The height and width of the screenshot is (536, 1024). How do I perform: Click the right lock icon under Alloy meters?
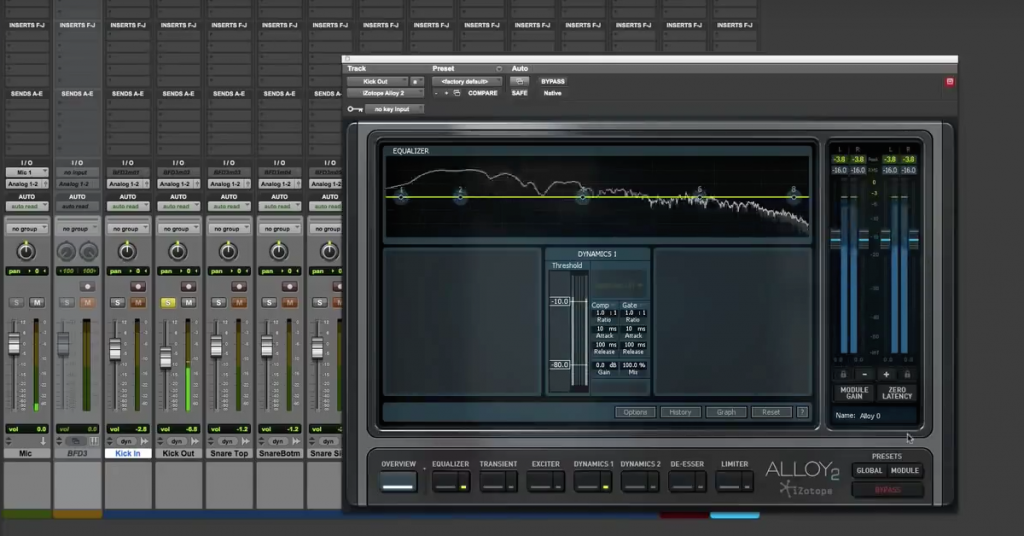pyautogui.click(x=907, y=375)
